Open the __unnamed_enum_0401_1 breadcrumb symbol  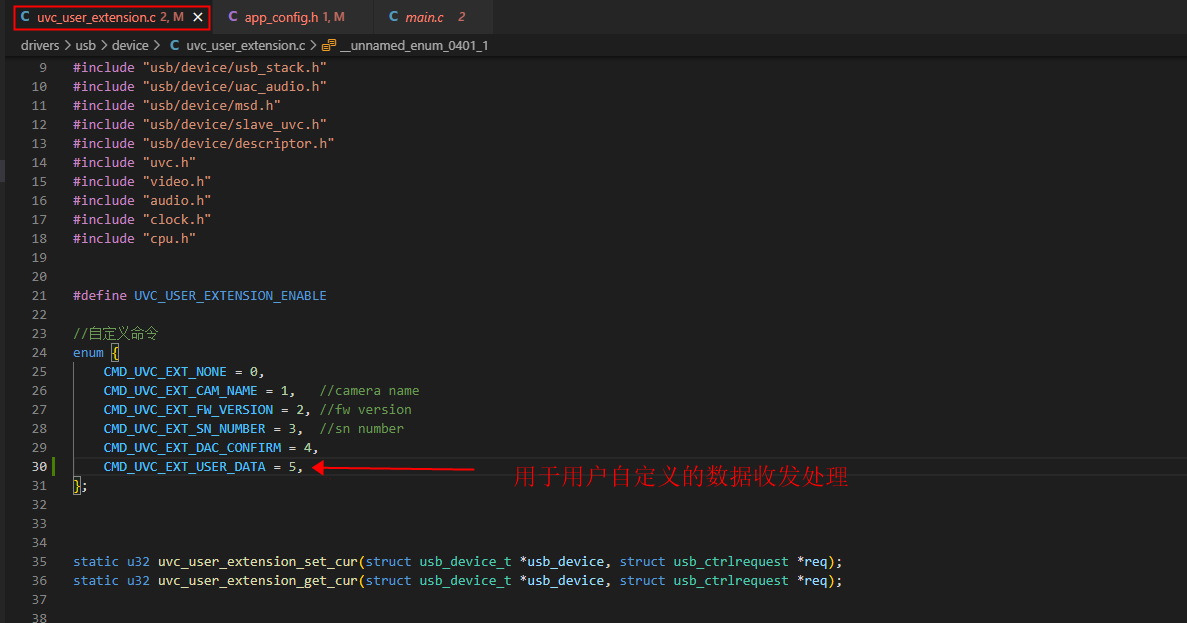click(414, 45)
